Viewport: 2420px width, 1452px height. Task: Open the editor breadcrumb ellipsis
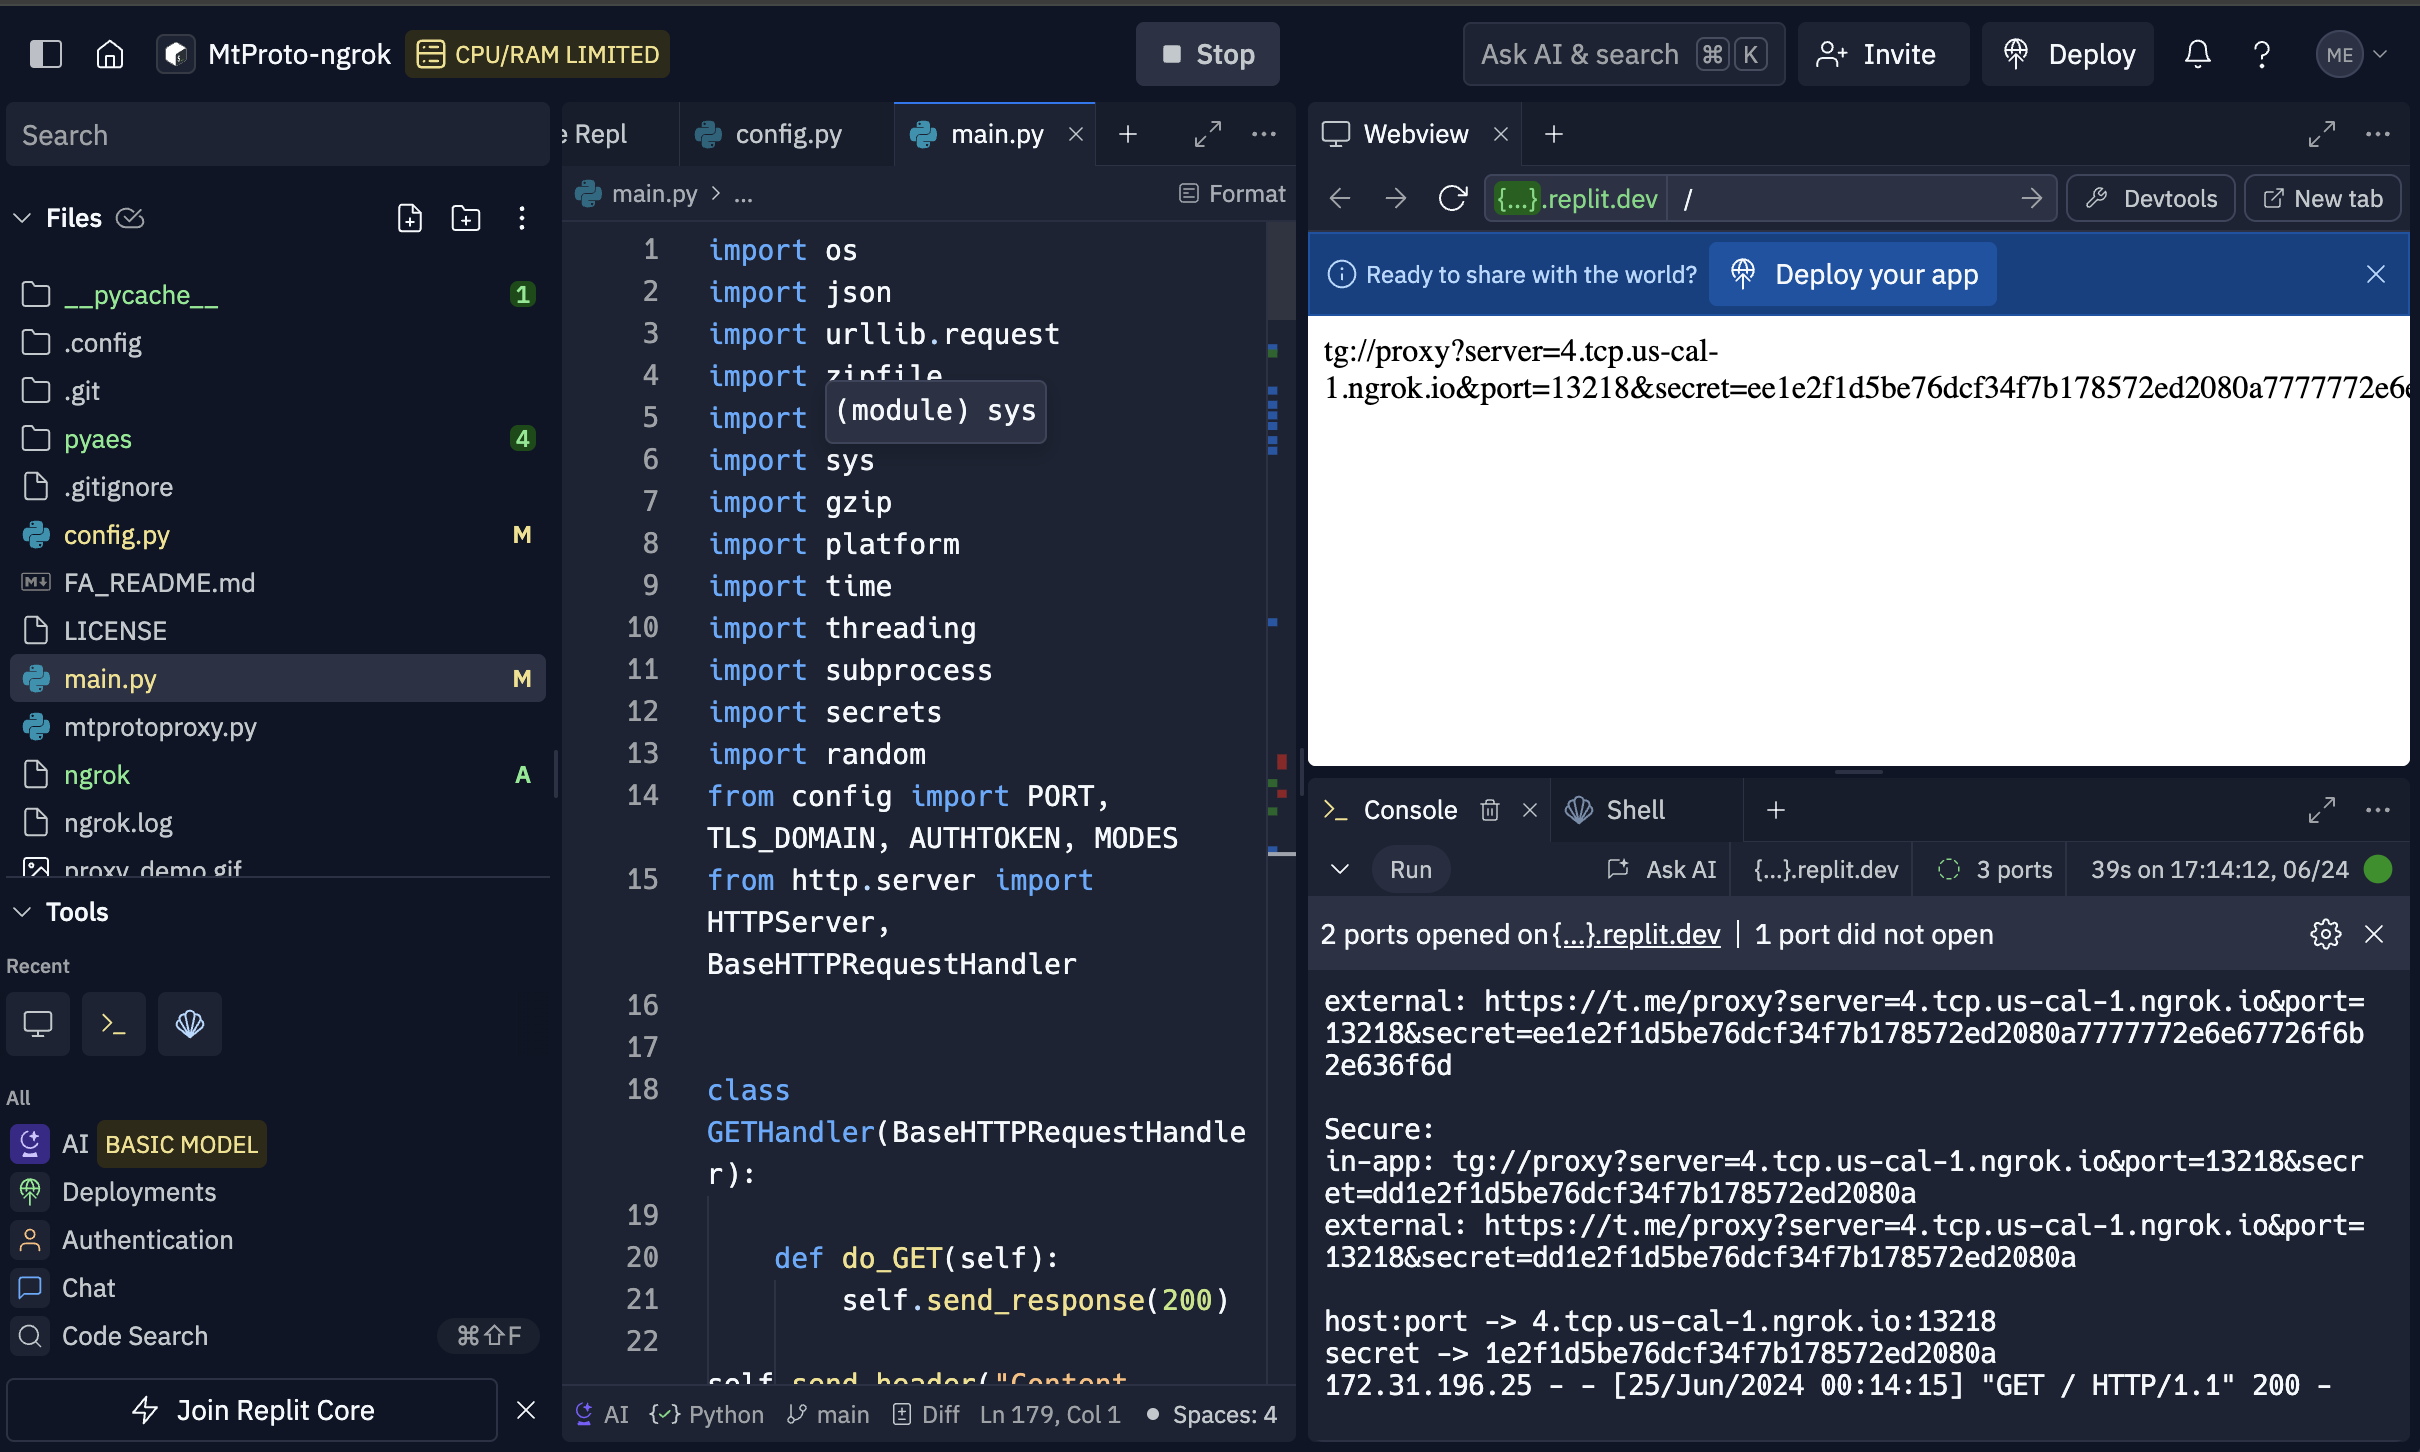point(743,194)
